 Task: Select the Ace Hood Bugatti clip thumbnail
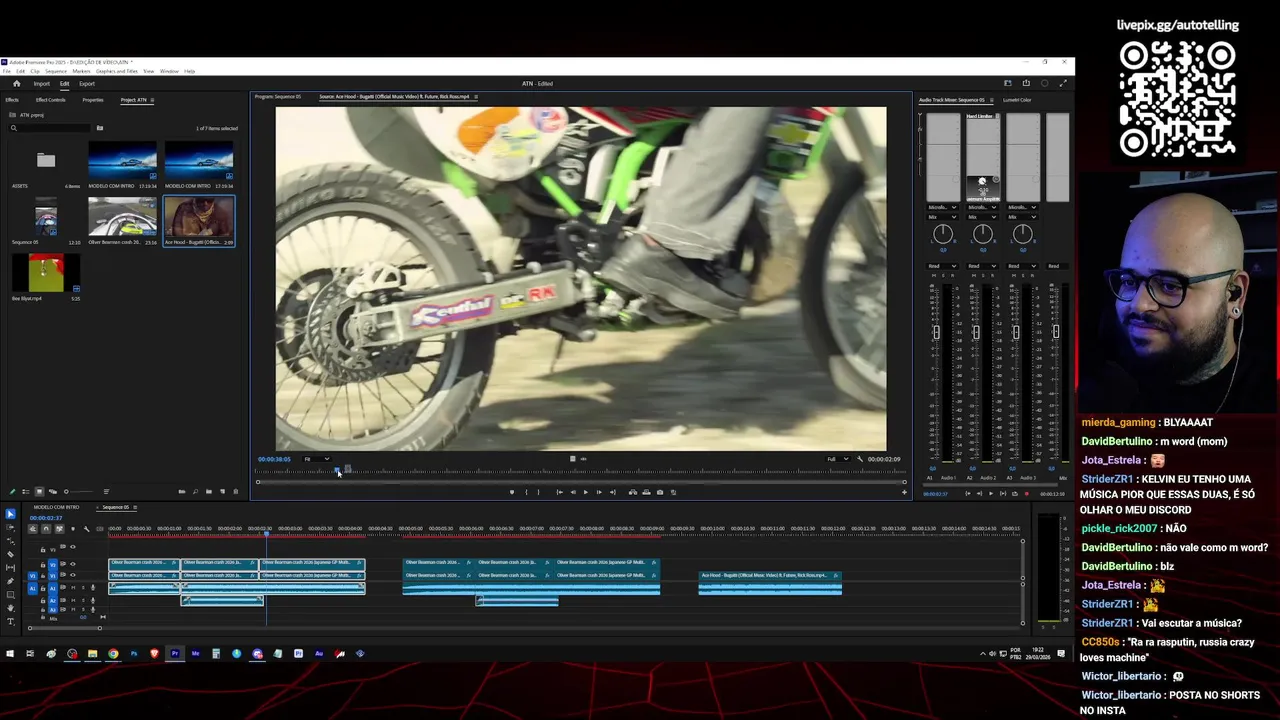pos(199,216)
